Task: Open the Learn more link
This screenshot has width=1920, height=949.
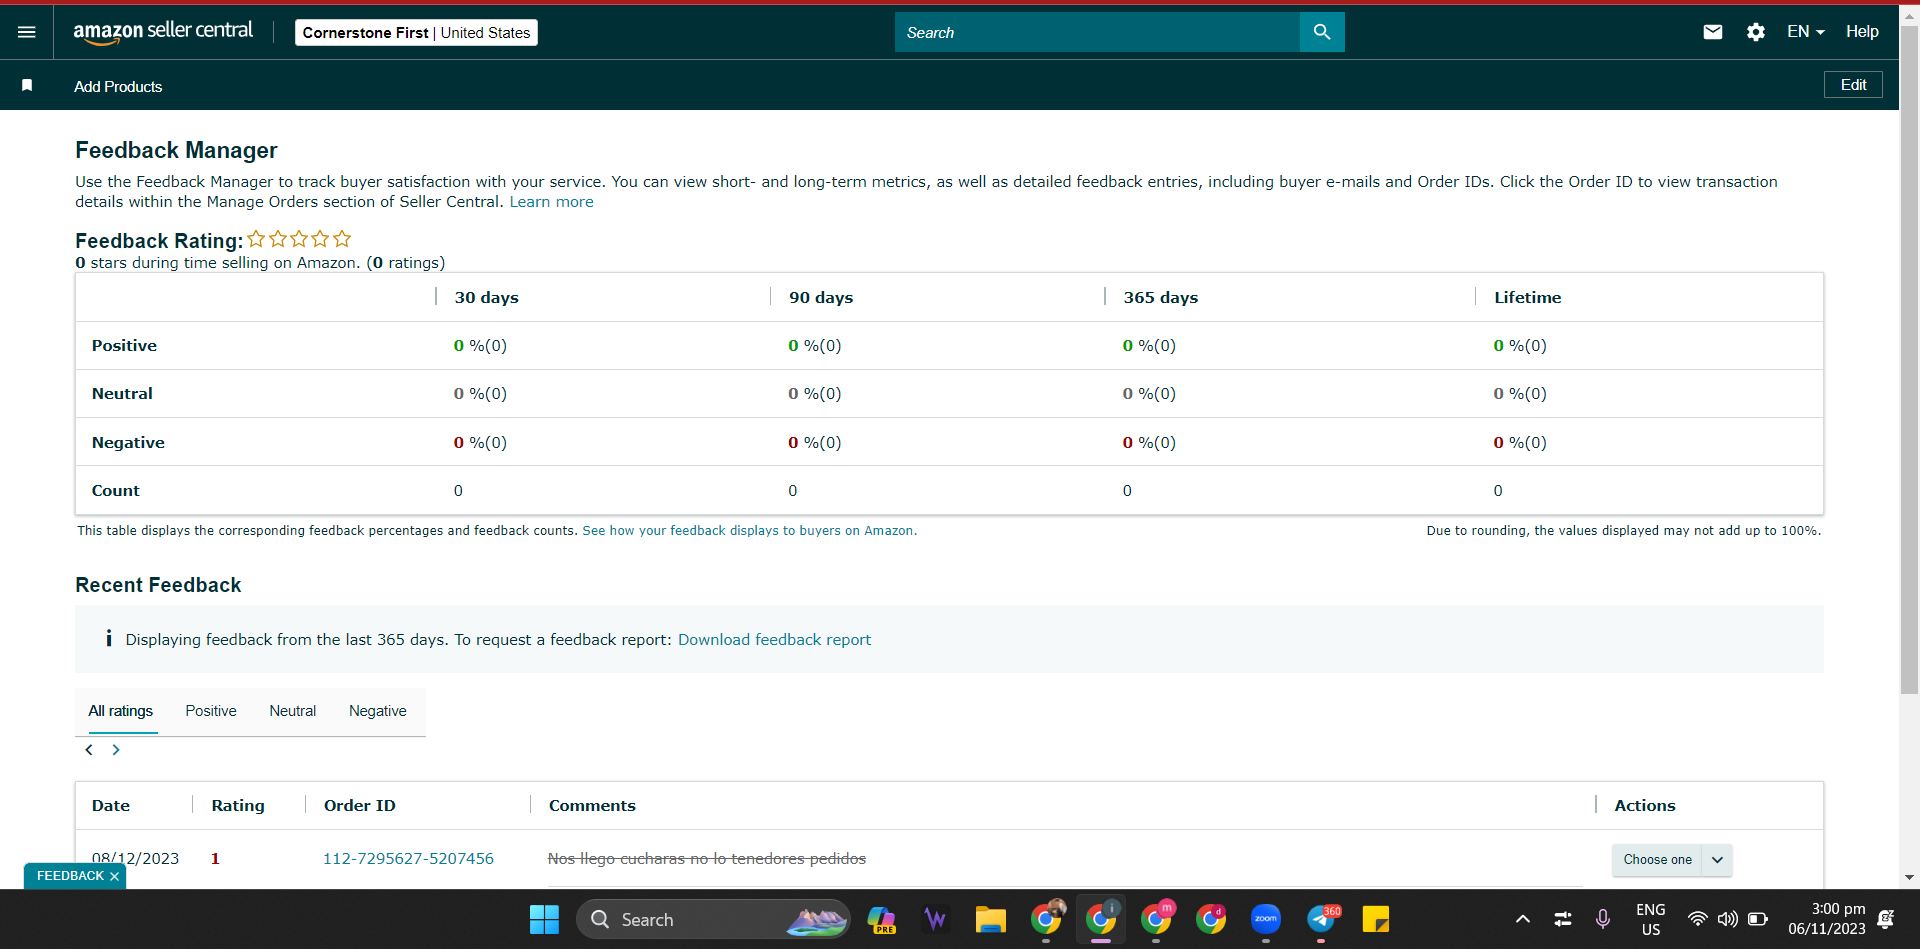Action: [552, 202]
